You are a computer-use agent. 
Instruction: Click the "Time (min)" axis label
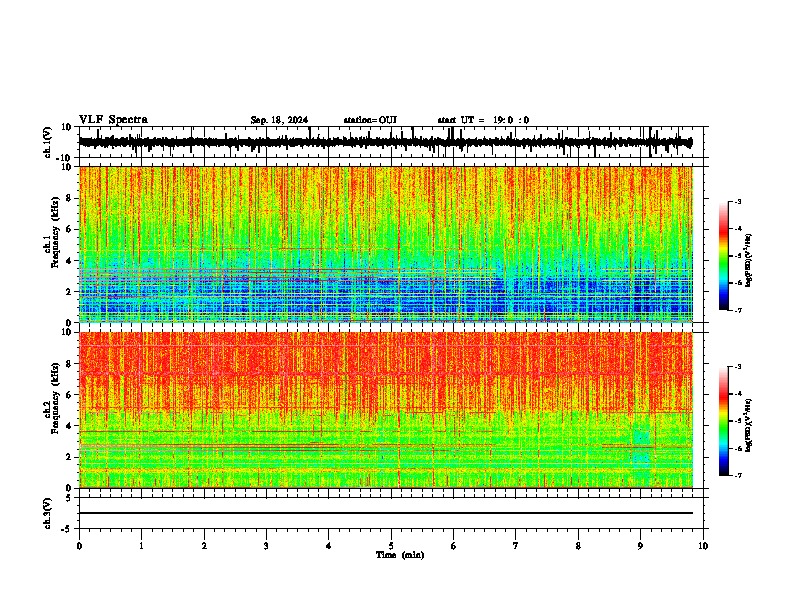point(400,555)
